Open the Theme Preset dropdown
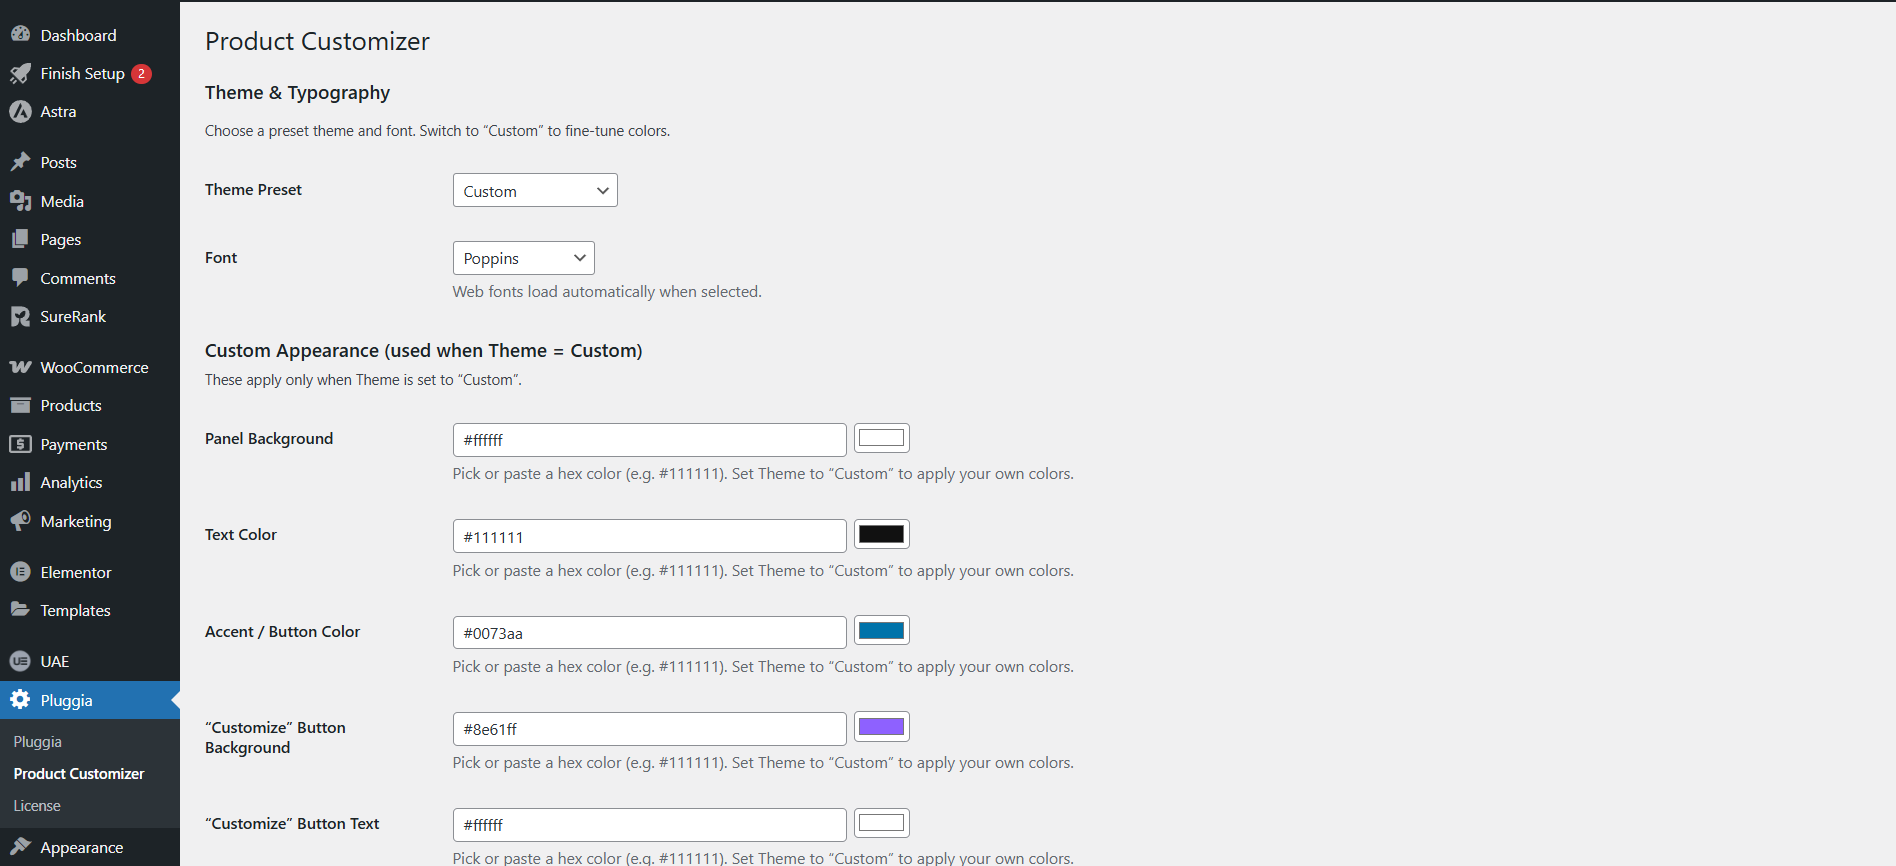The height and width of the screenshot is (866, 1896). click(535, 191)
